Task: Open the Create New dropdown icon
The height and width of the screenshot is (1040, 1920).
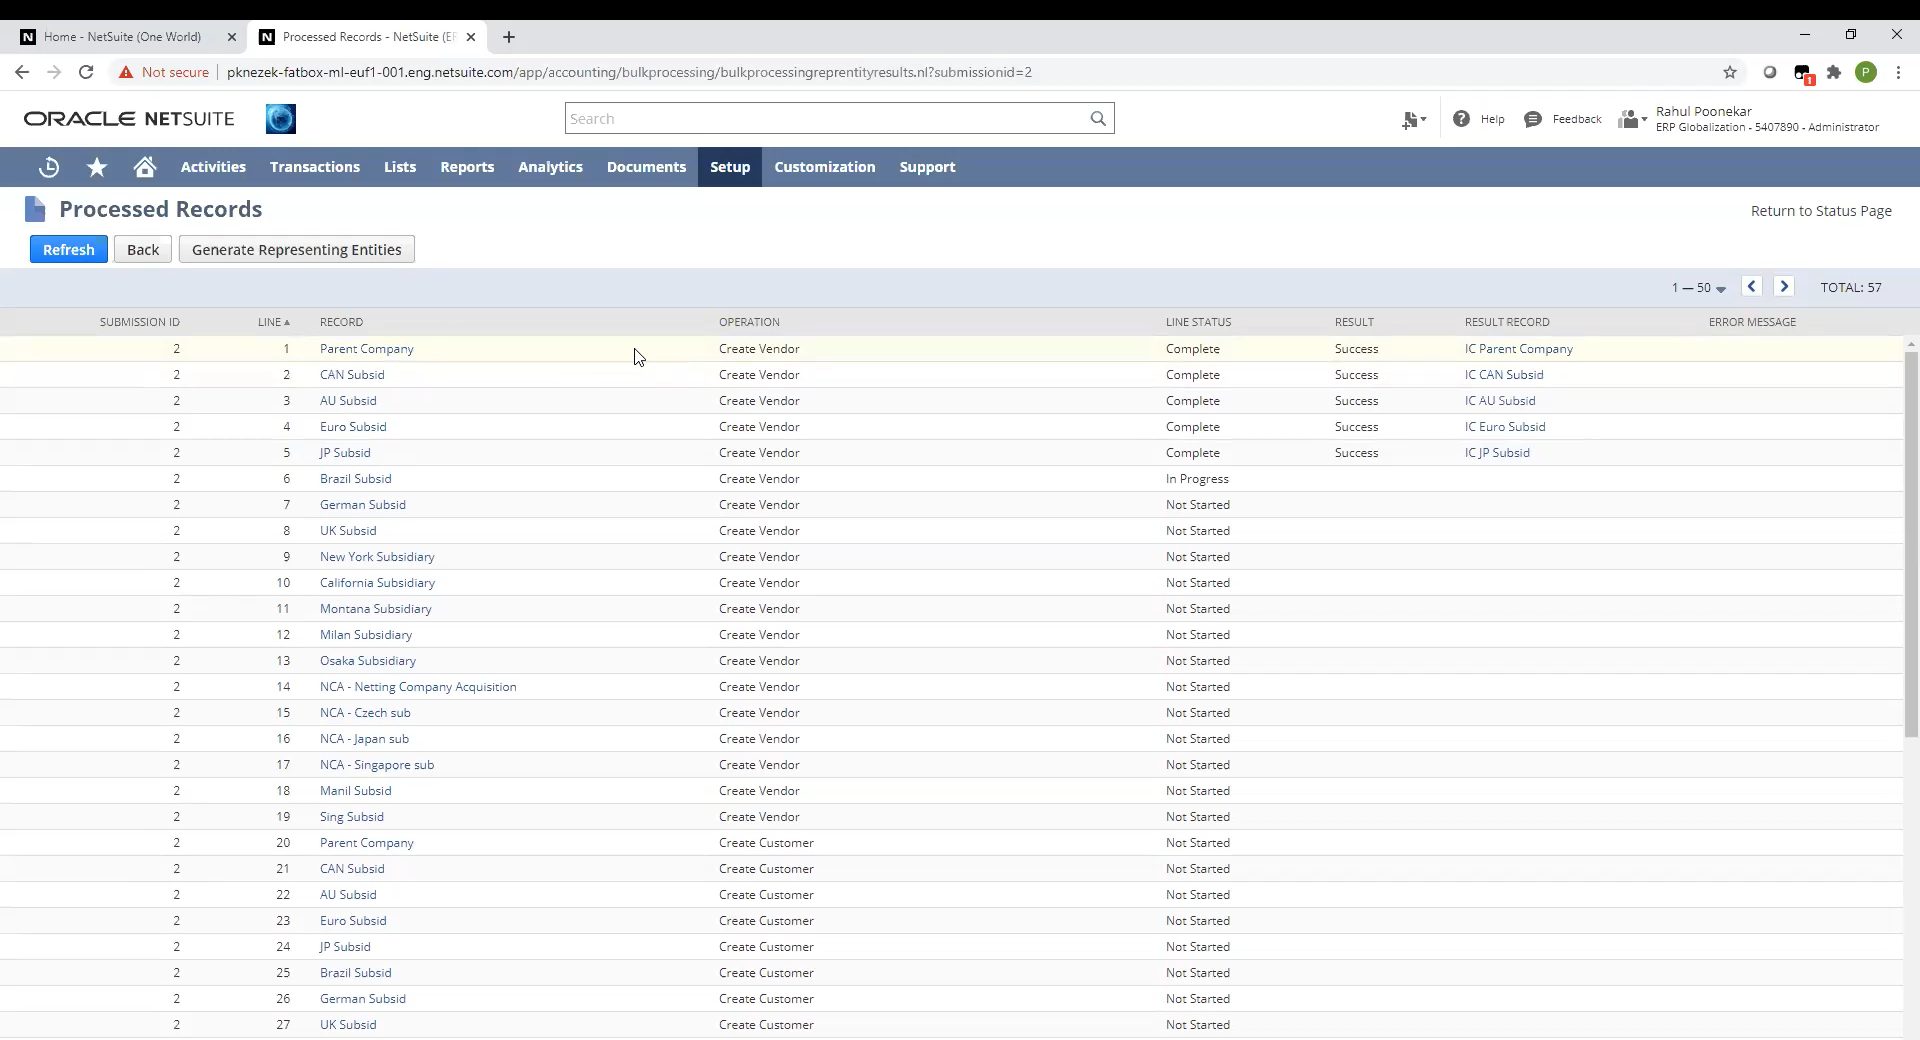Action: point(1413,120)
